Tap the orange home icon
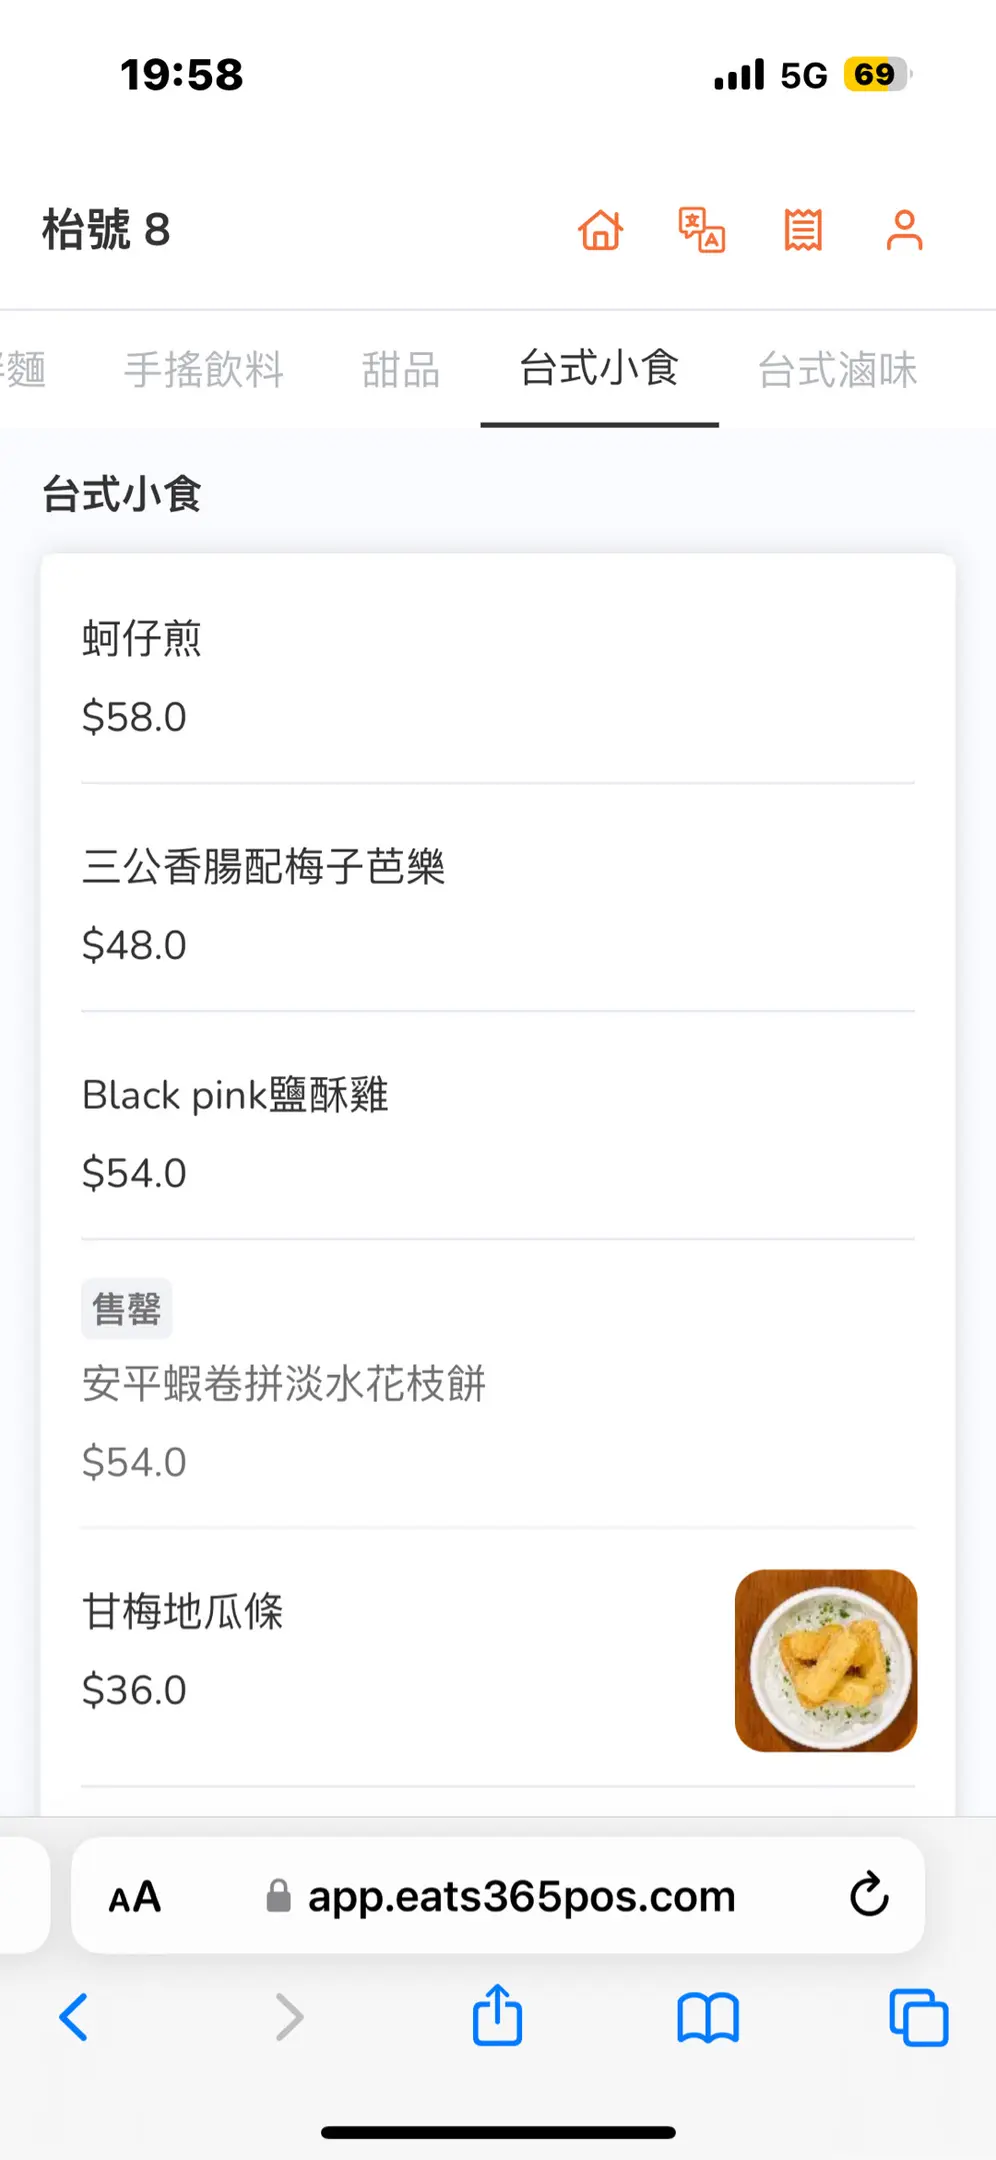 click(x=601, y=230)
